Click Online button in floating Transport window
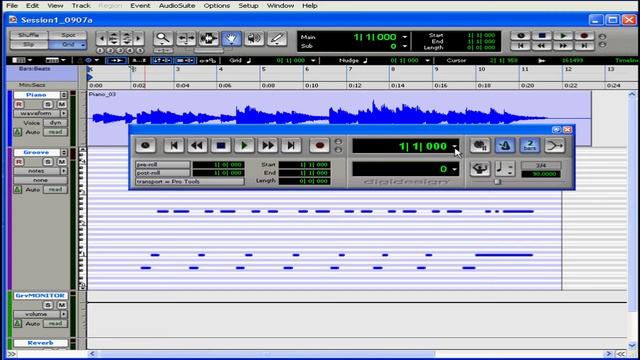Screen dimensions: 640x360 (x=146, y=145)
